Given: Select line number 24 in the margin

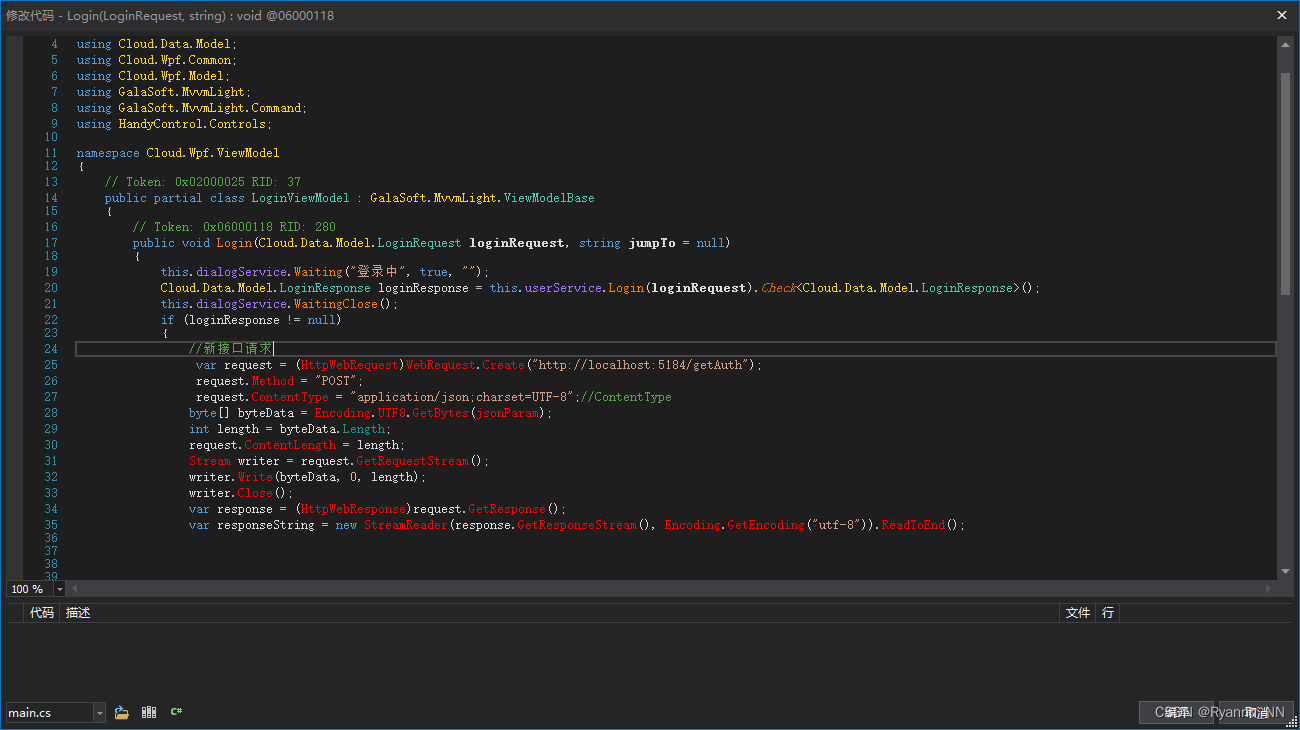Looking at the screenshot, I should point(50,348).
